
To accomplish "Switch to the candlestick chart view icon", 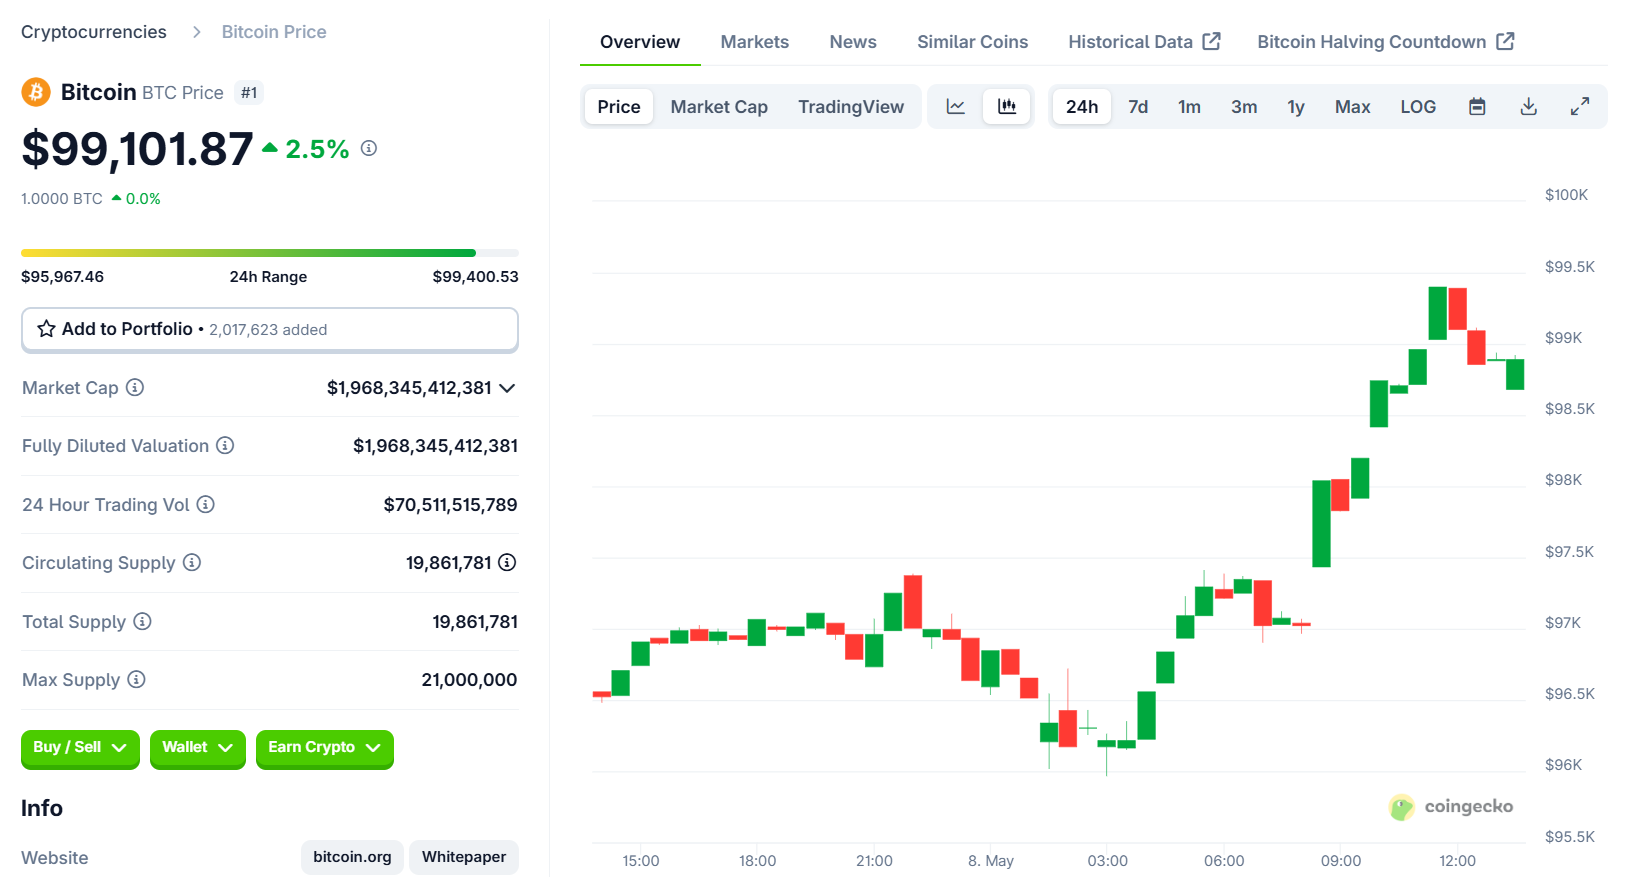I will click(1007, 106).
